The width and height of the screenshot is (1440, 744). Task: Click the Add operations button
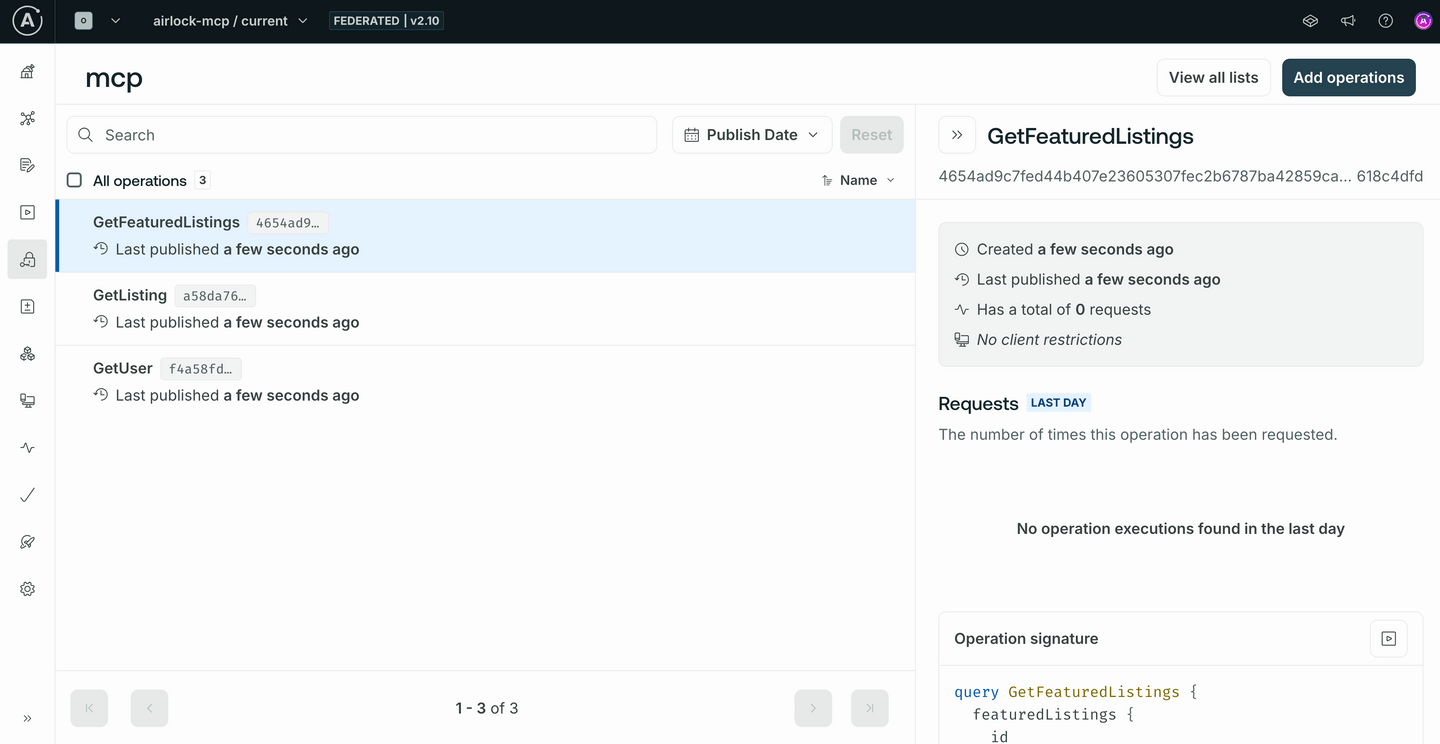pyautogui.click(x=1348, y=77)
